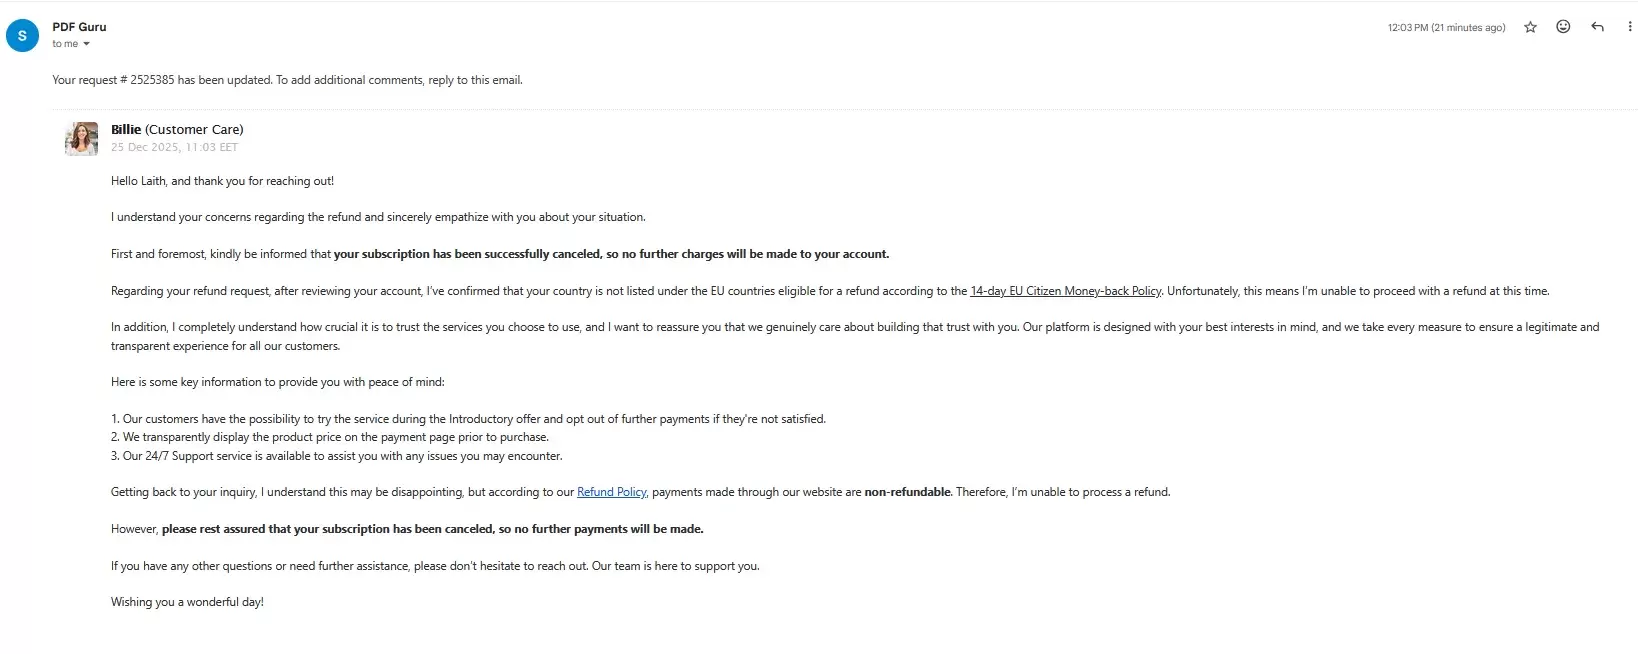Click the 12:03 PM timestamp
Viewport: 1638px width, 654px height.
point(1445,28)
